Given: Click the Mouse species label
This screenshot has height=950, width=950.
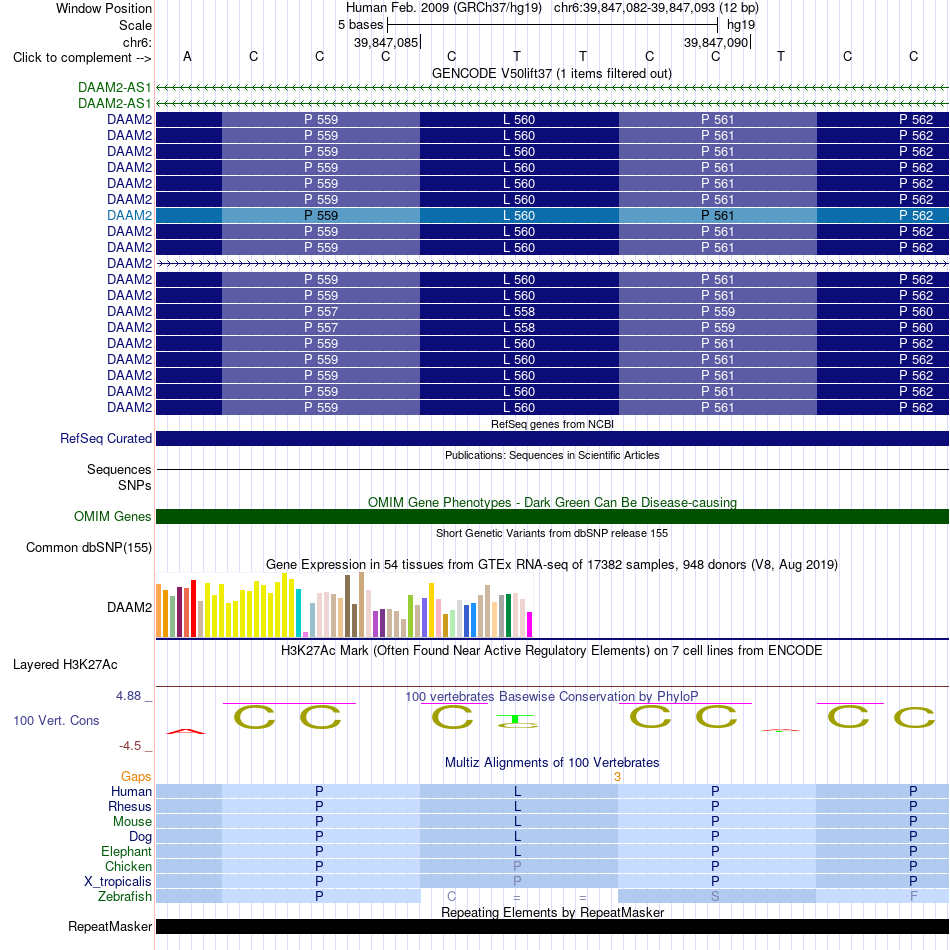Looking at the screenshot, I should [x=132, y=822].
